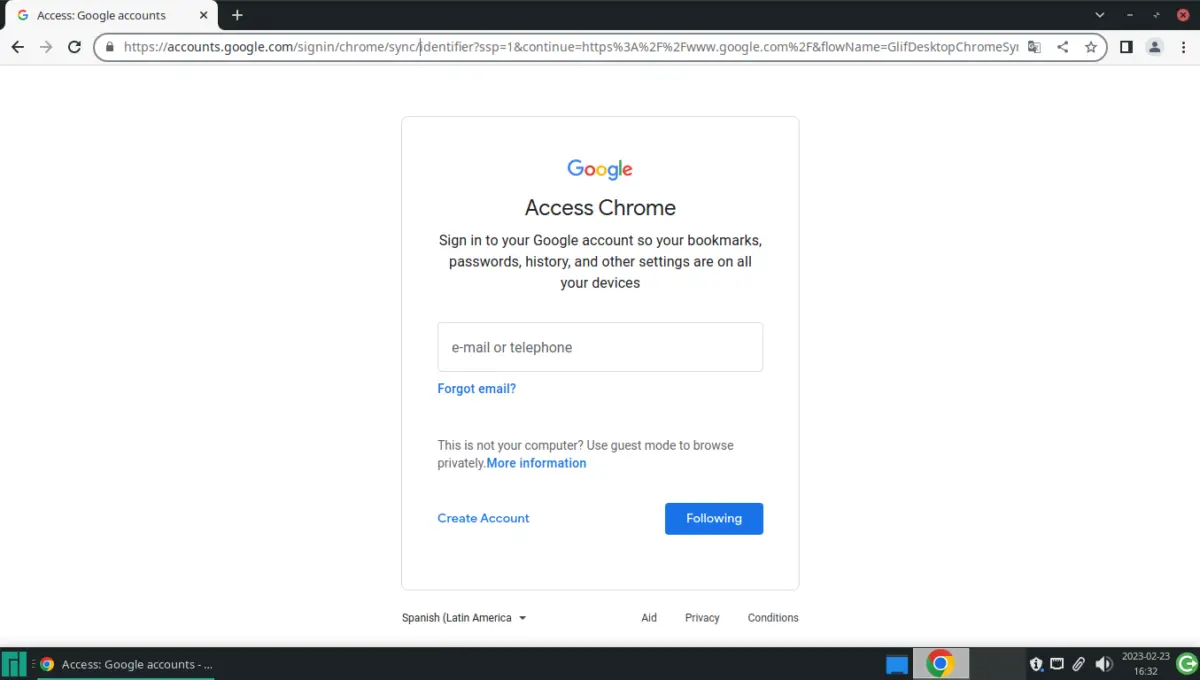The image size is (1200, 680).
Task: Open the volume speaker tray icon
Action: pos(1104,664)
